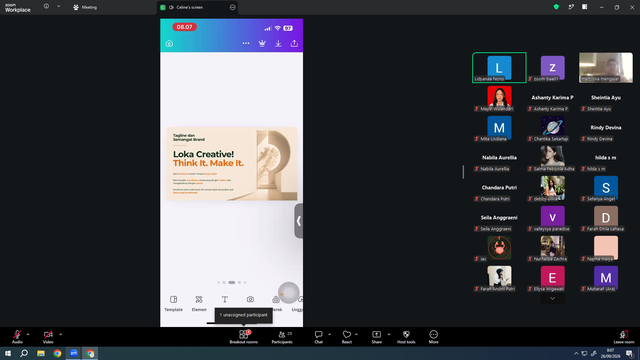Image resolution: width=640 pixels, height=360 pixels.
Task: Click the green encryption shield icon
Action: (x=556, y=7)
